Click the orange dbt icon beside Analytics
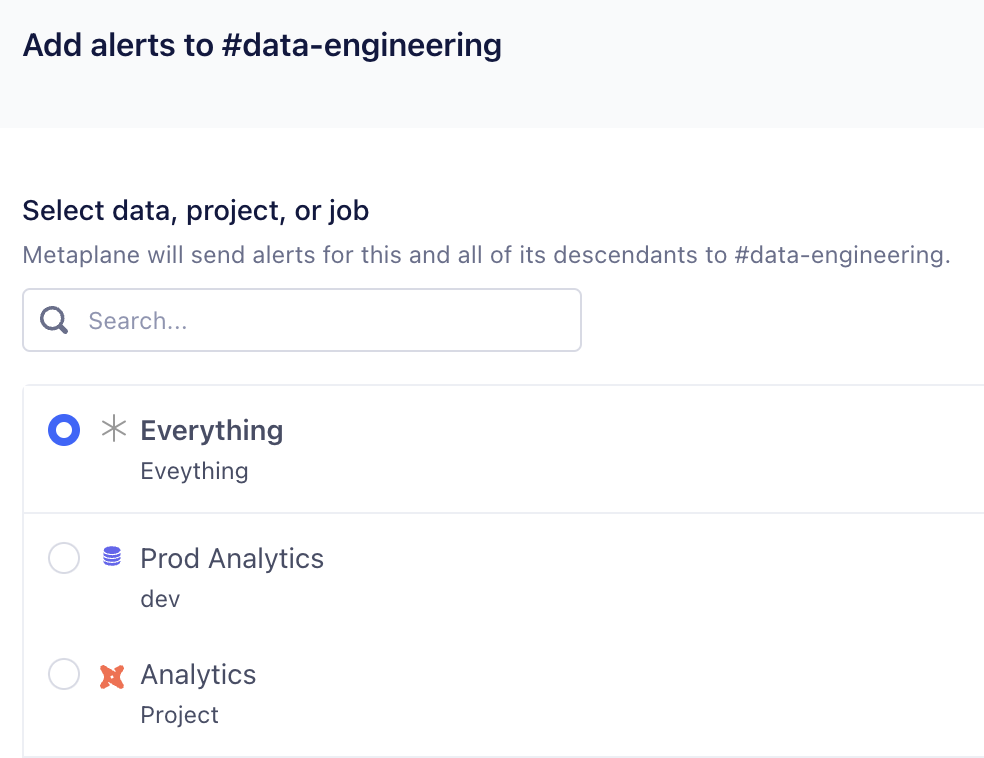Screen dimensions: 984x758 point(112,676)
